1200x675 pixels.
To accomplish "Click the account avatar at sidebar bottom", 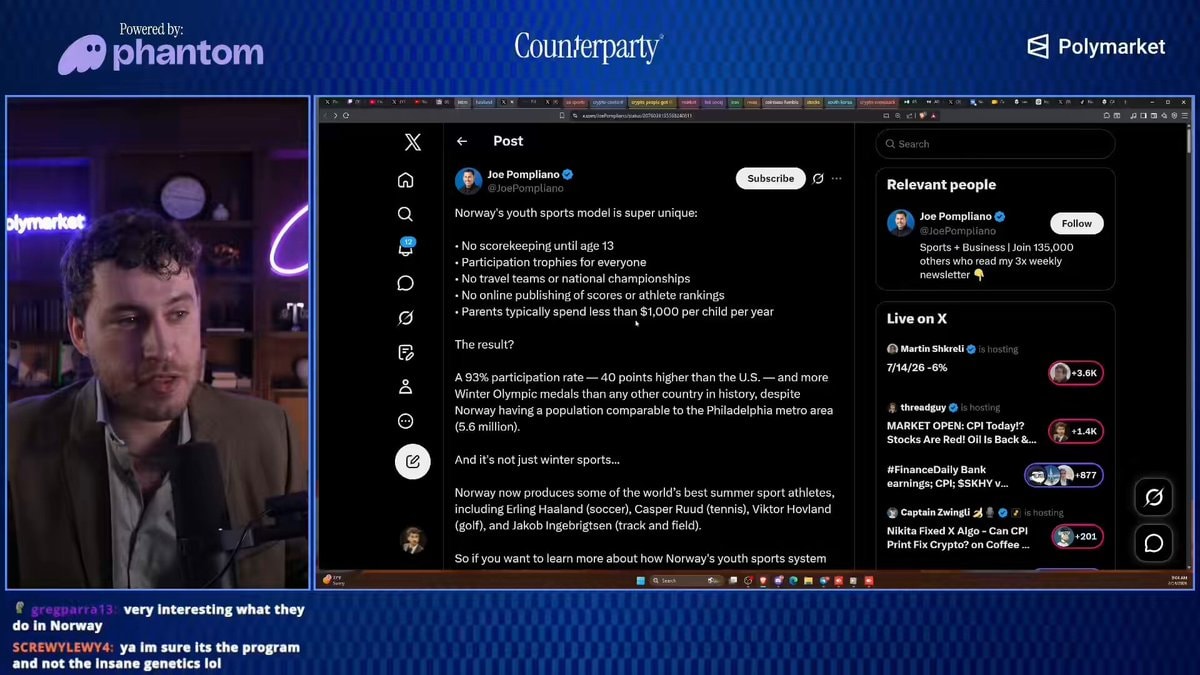I will (412, 540).
